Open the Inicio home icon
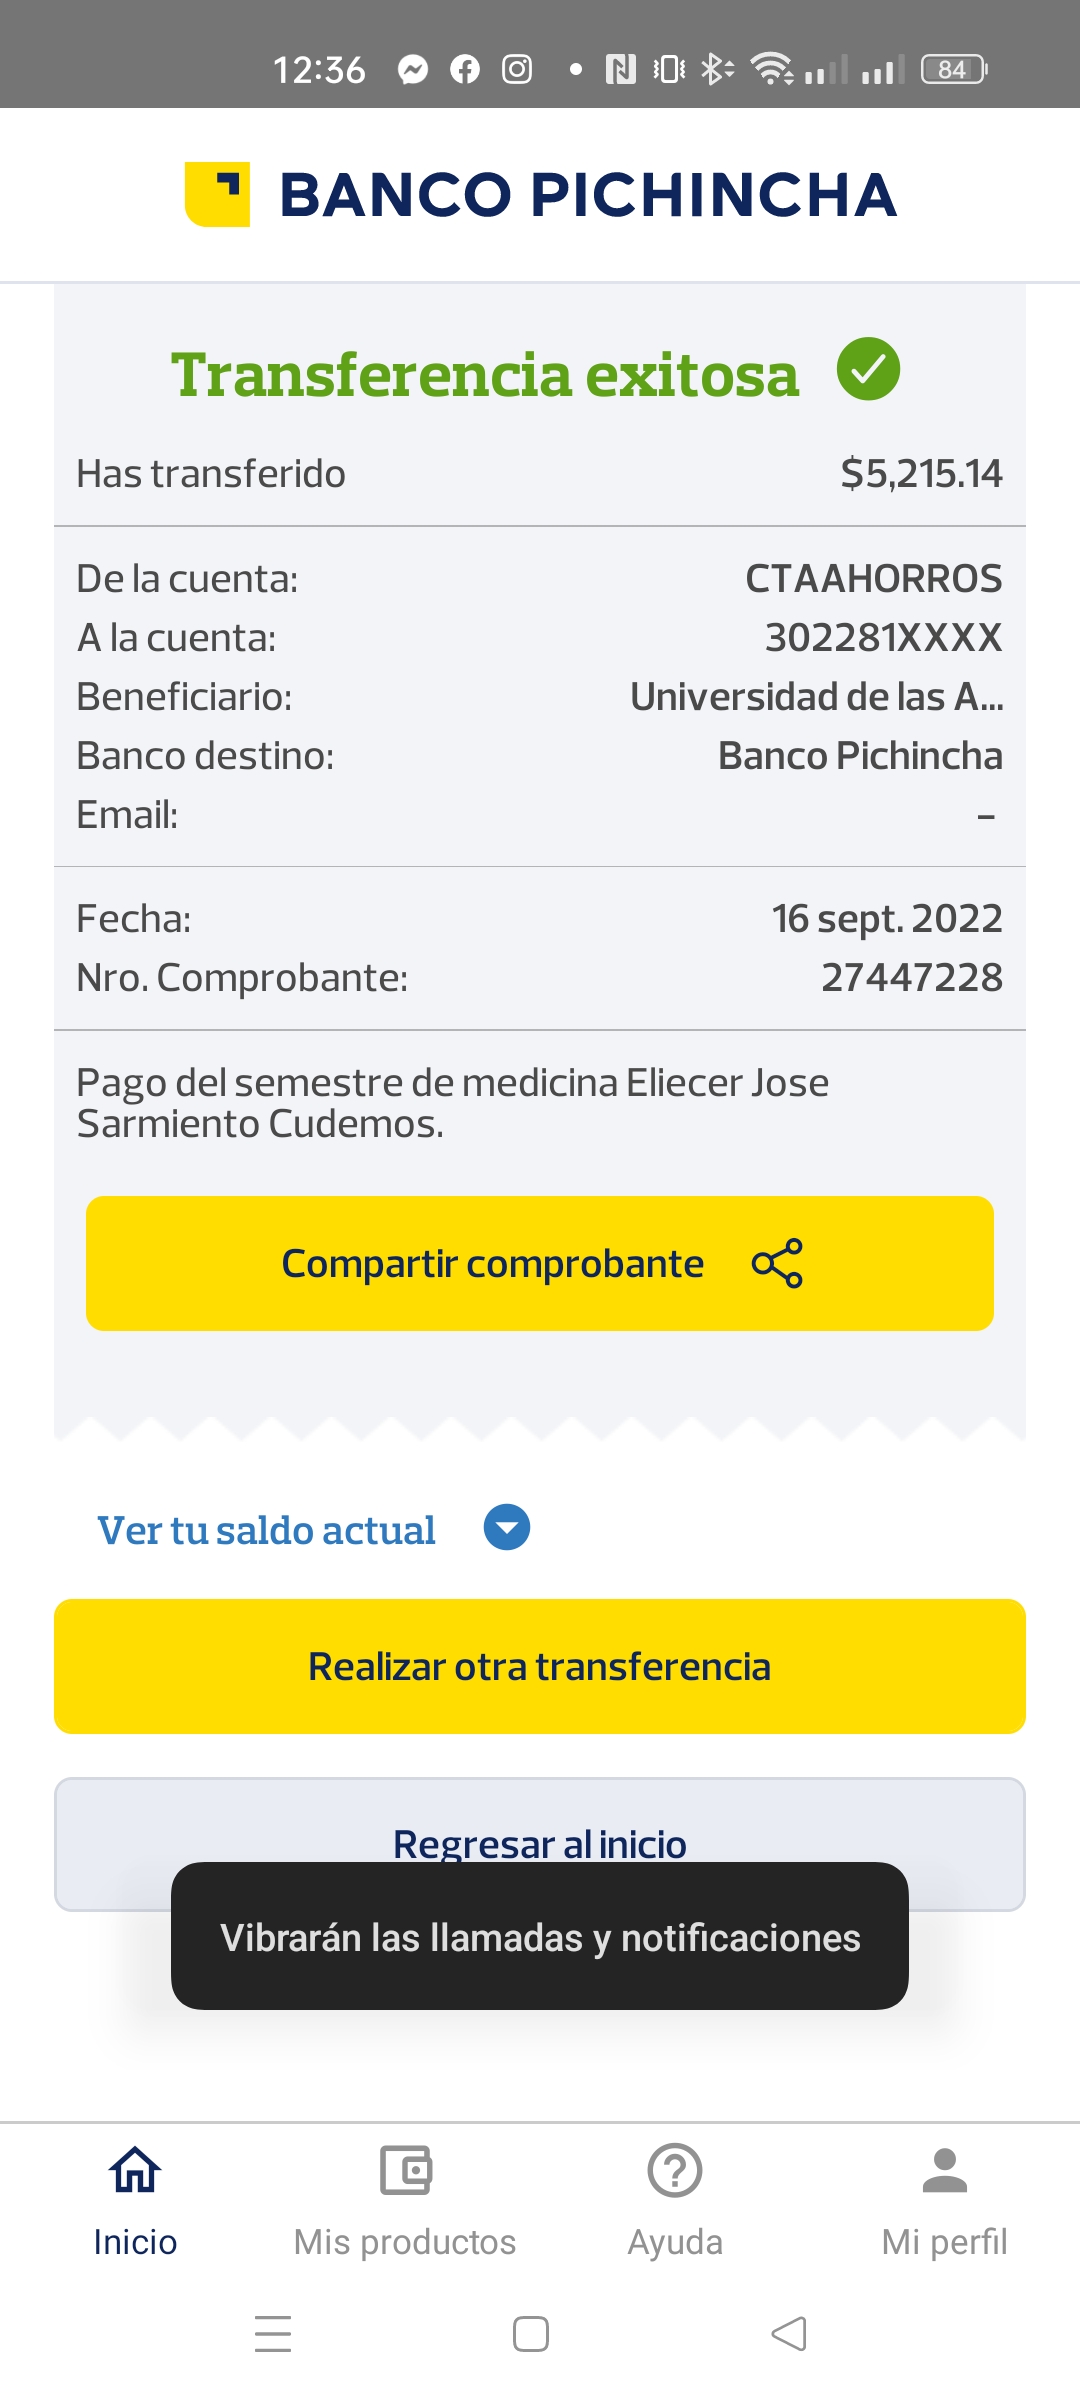The image size is (1080, 2400). tap(135, 2169)
